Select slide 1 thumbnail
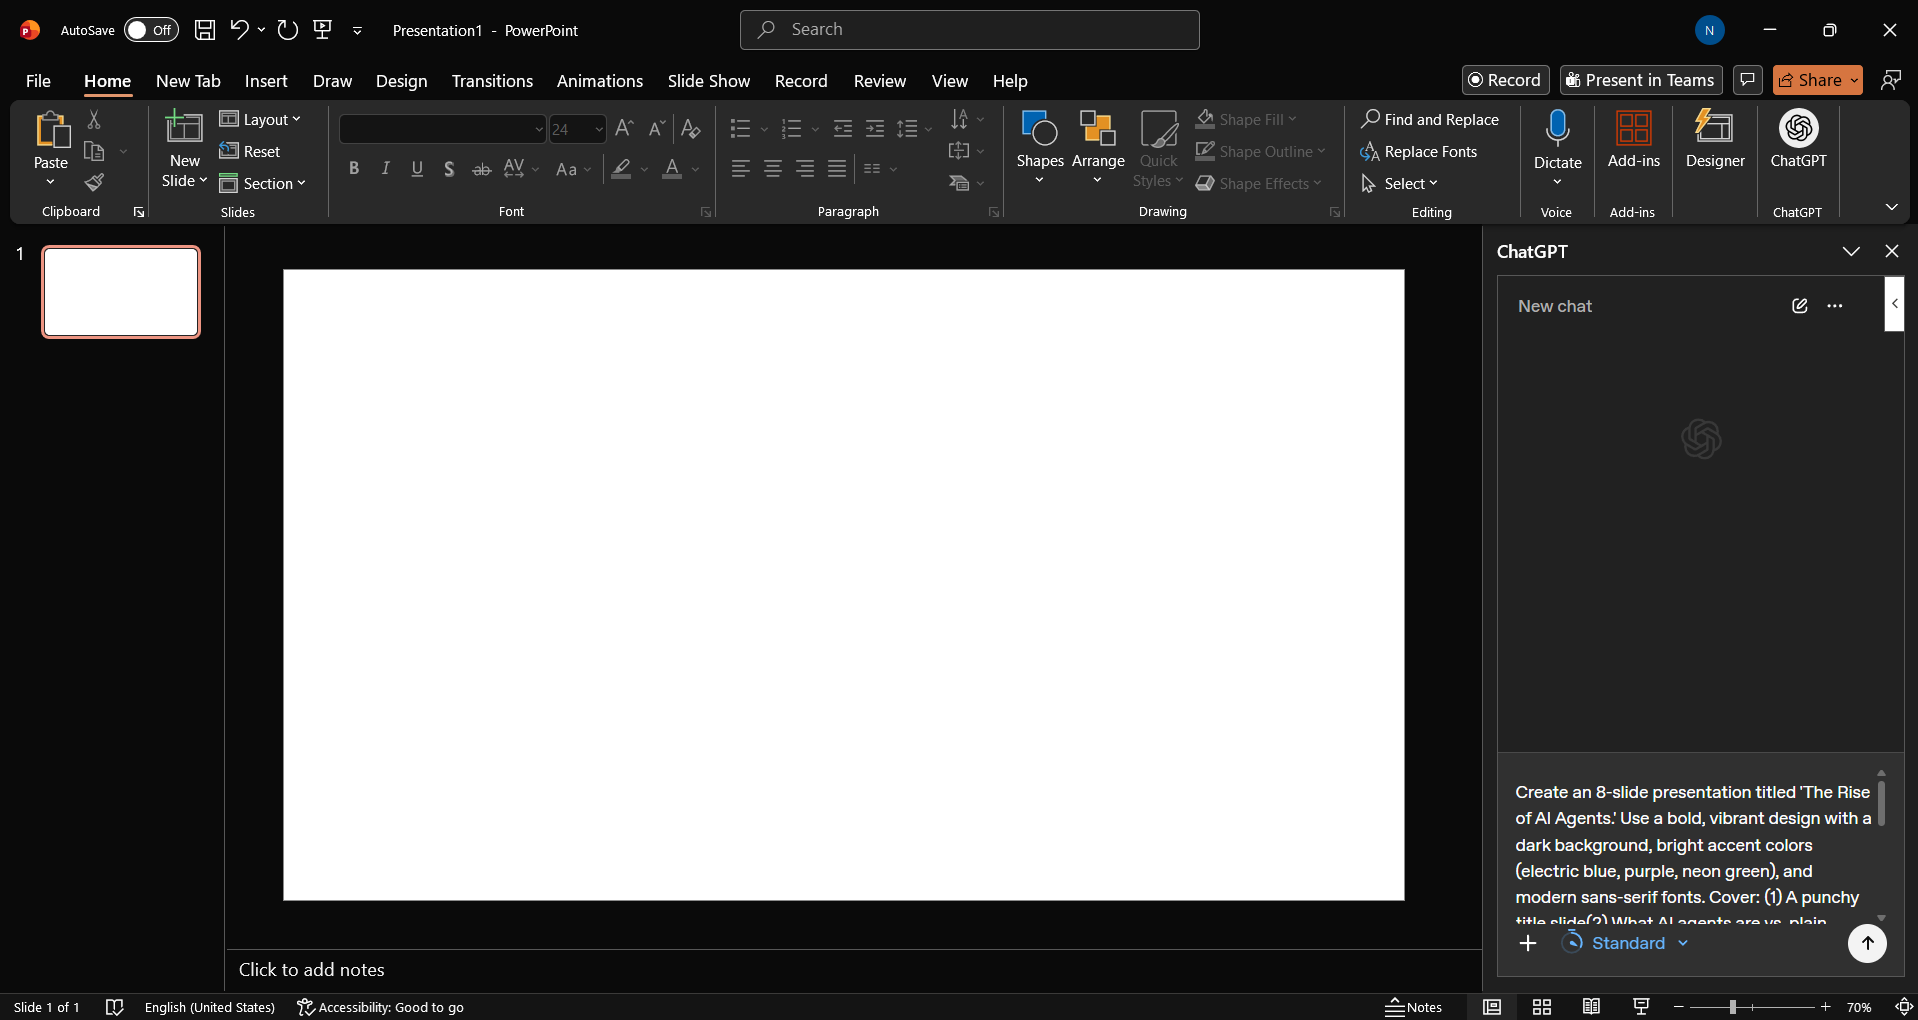Viewport: 1918px width, 1020px height. tap(121, 292)
